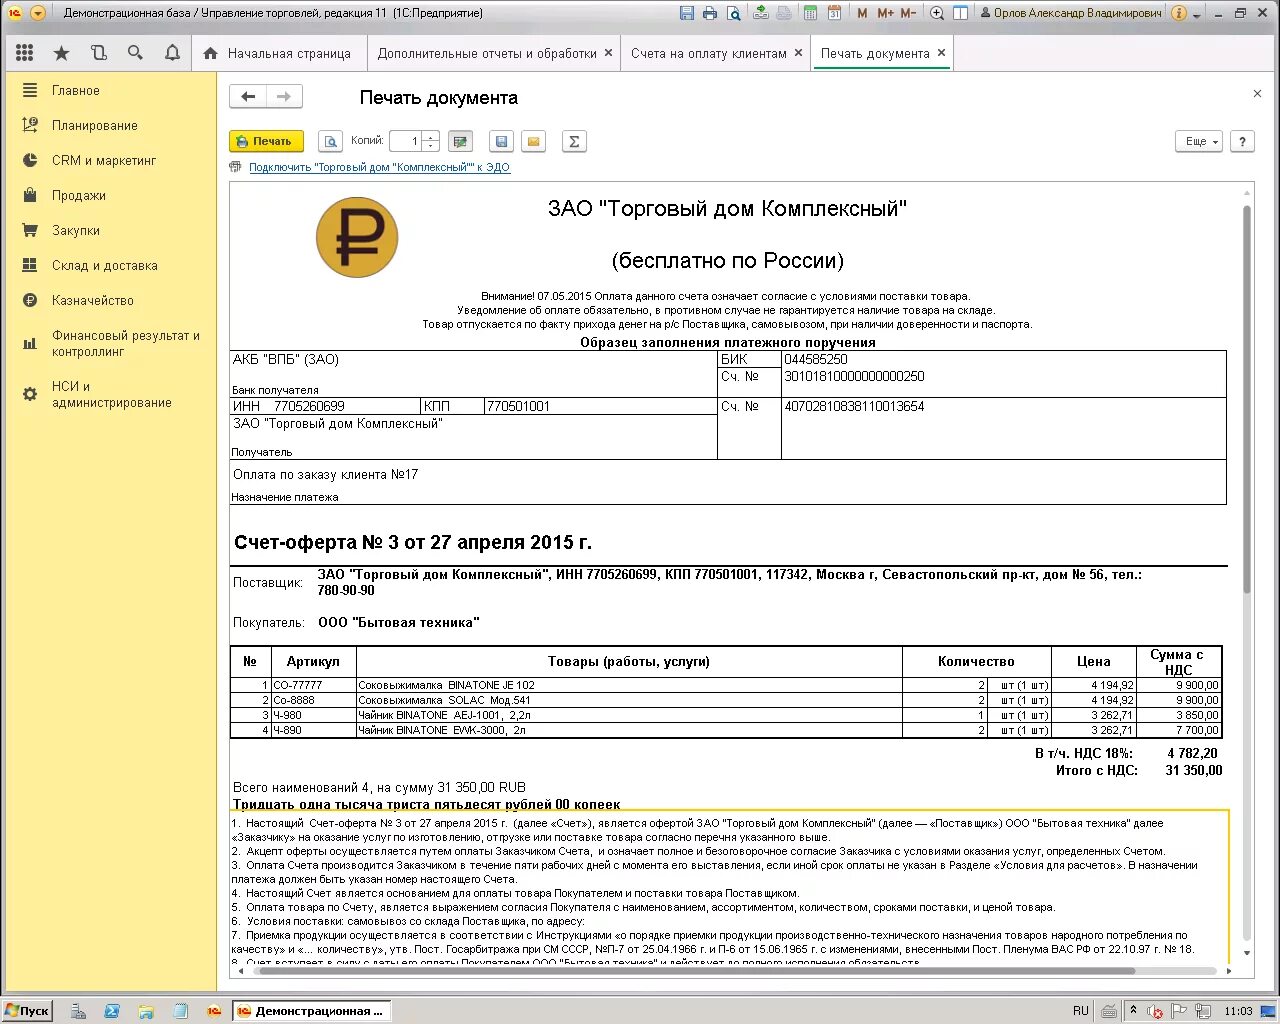1280x1024 pixels.
Task: Select cell Чайник BINATONE AEJ-1001, 2,2л
Action: [x=629, y=715]
